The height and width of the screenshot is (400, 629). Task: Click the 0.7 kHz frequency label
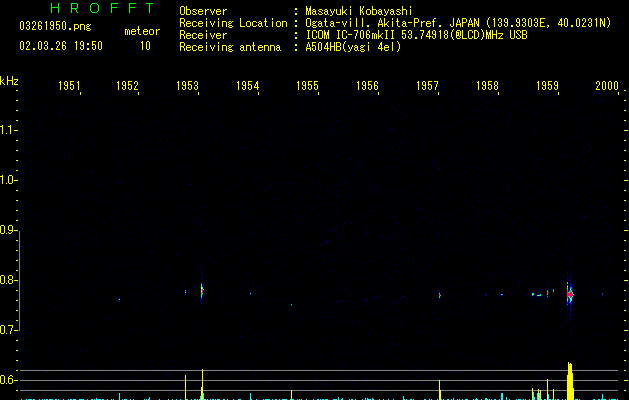pyautogui.click(x=8, y=330)
